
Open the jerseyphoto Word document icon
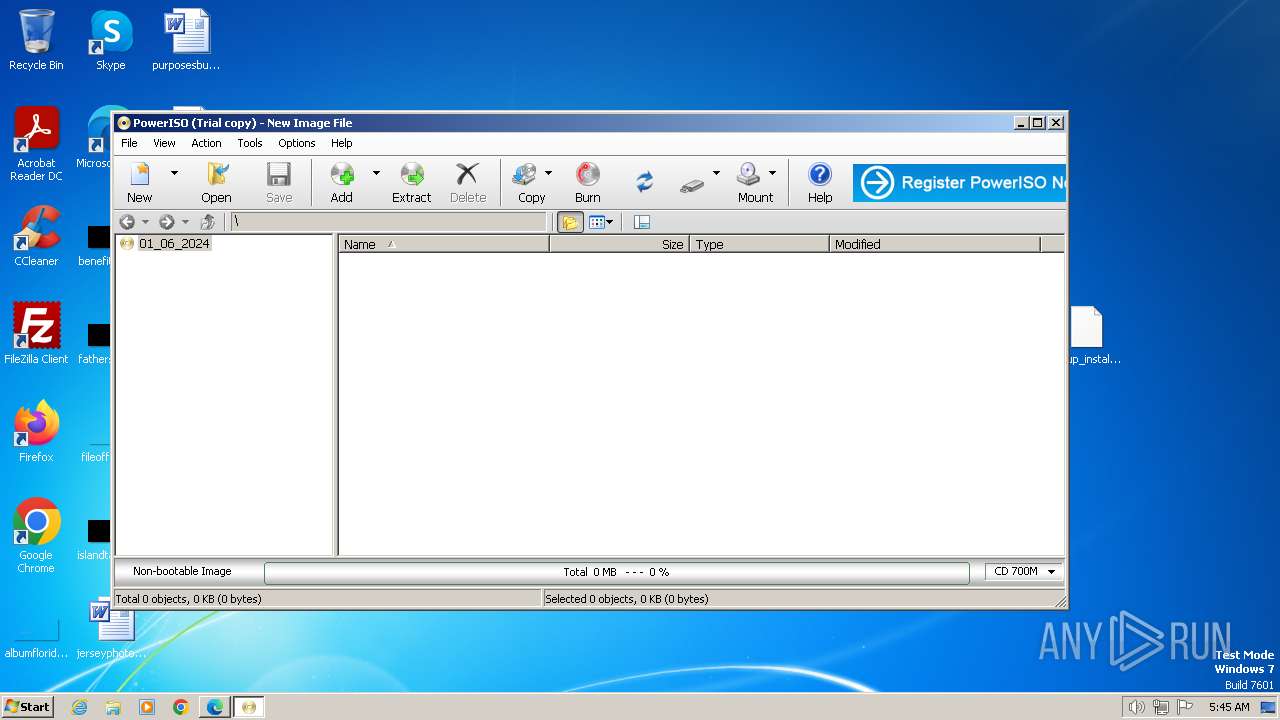point(112,628)
